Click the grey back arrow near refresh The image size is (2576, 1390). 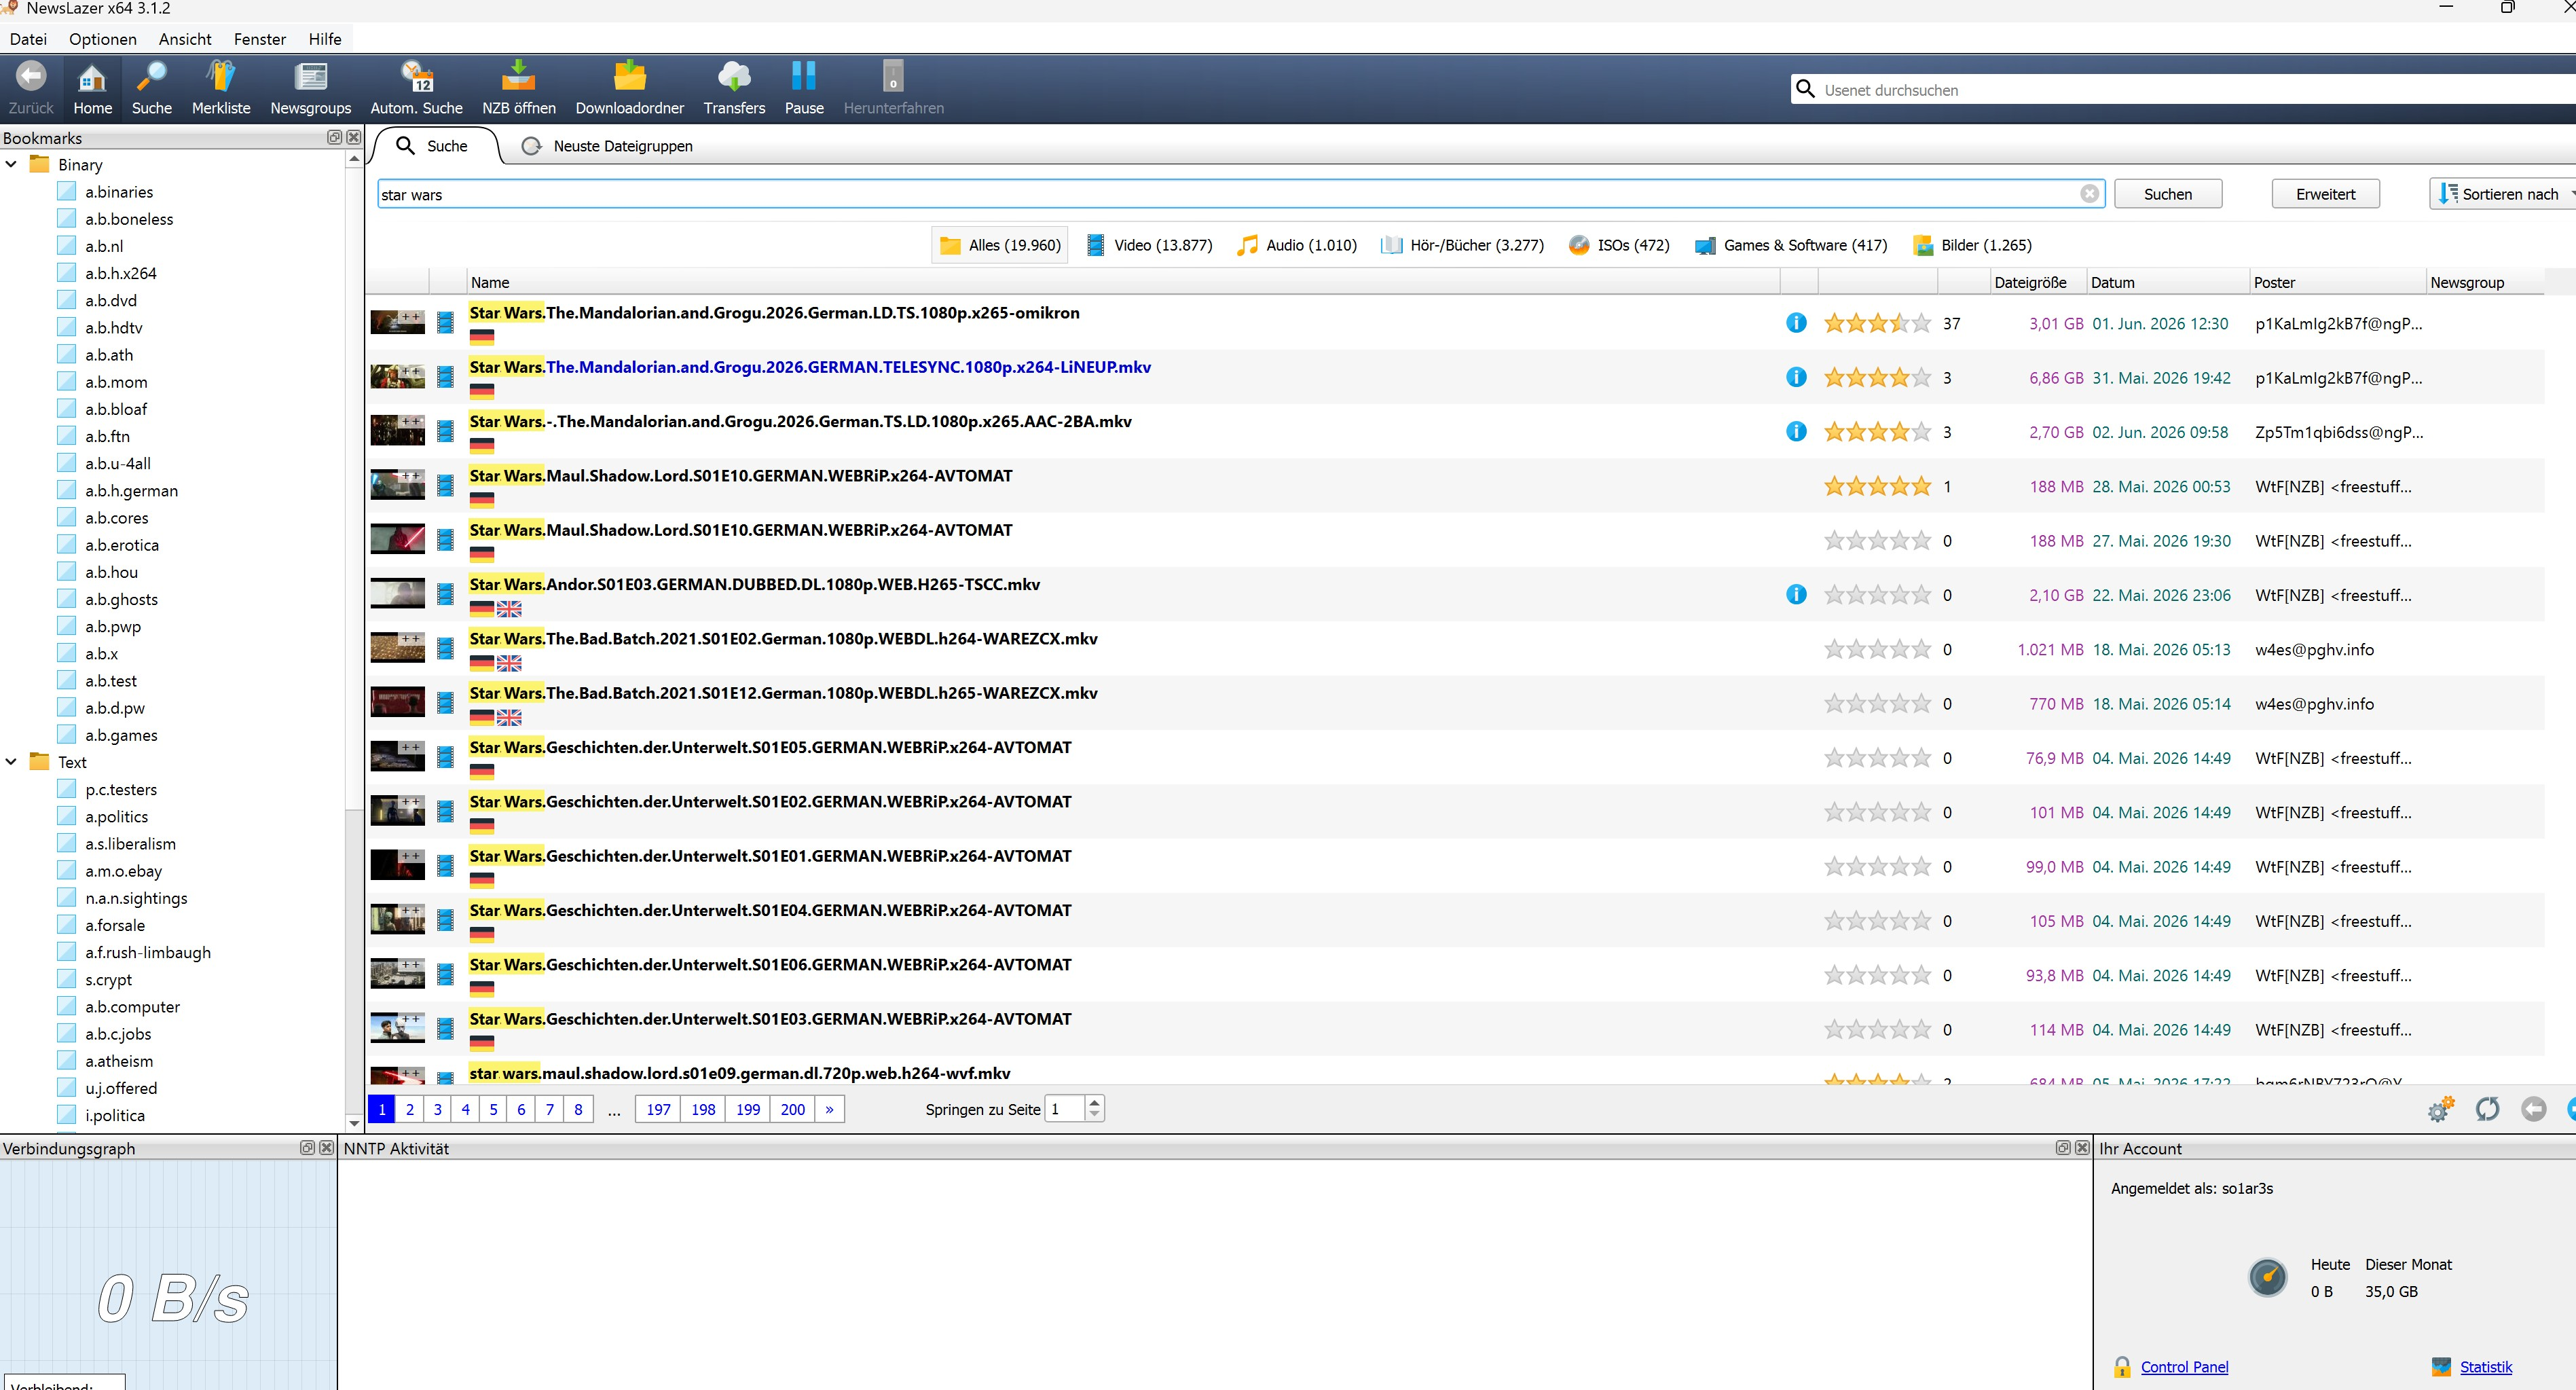coord(2533,1108)
